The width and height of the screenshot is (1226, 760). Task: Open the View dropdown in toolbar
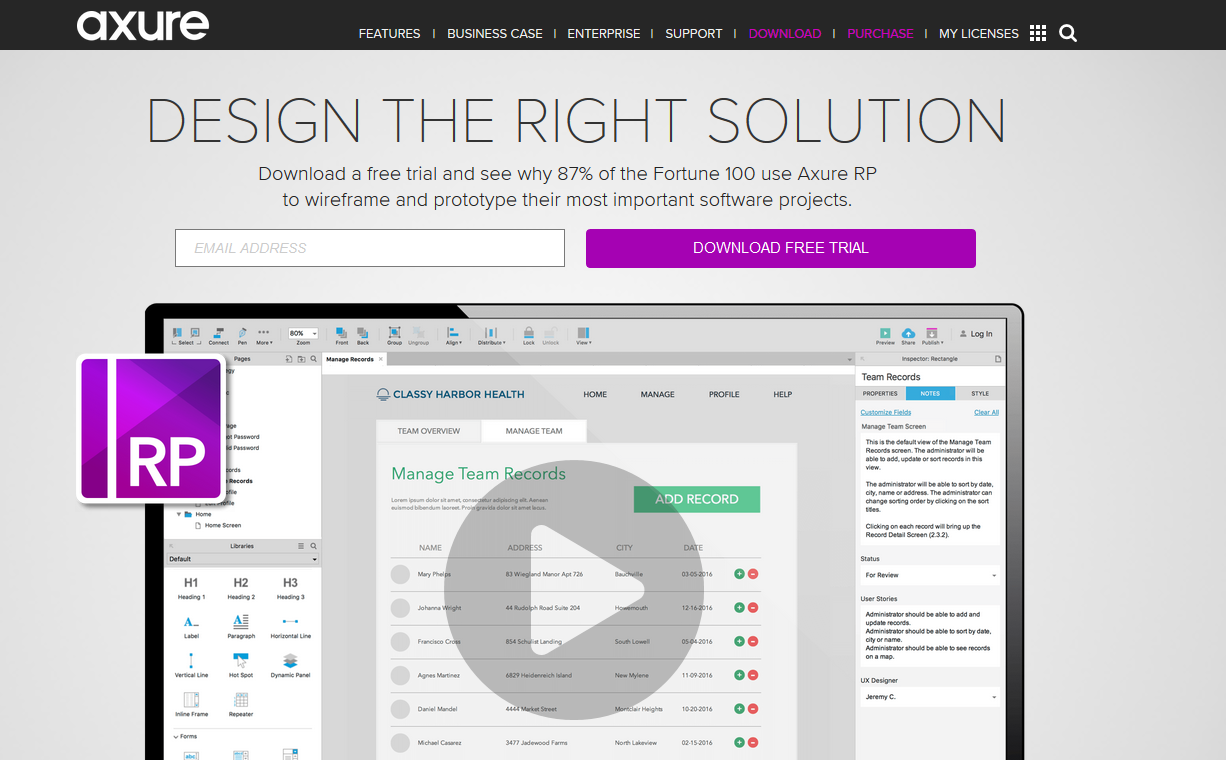pos(583,335)
